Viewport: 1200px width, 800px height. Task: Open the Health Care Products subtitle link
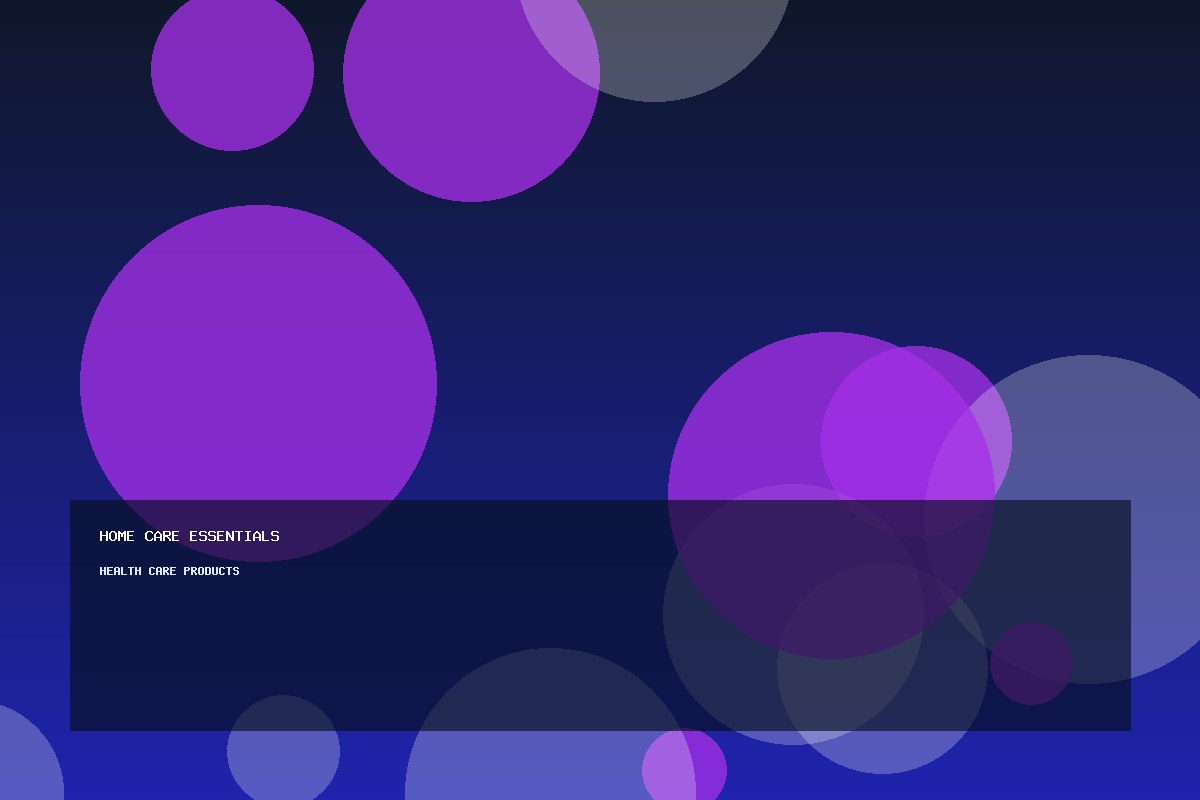(169, 571)
